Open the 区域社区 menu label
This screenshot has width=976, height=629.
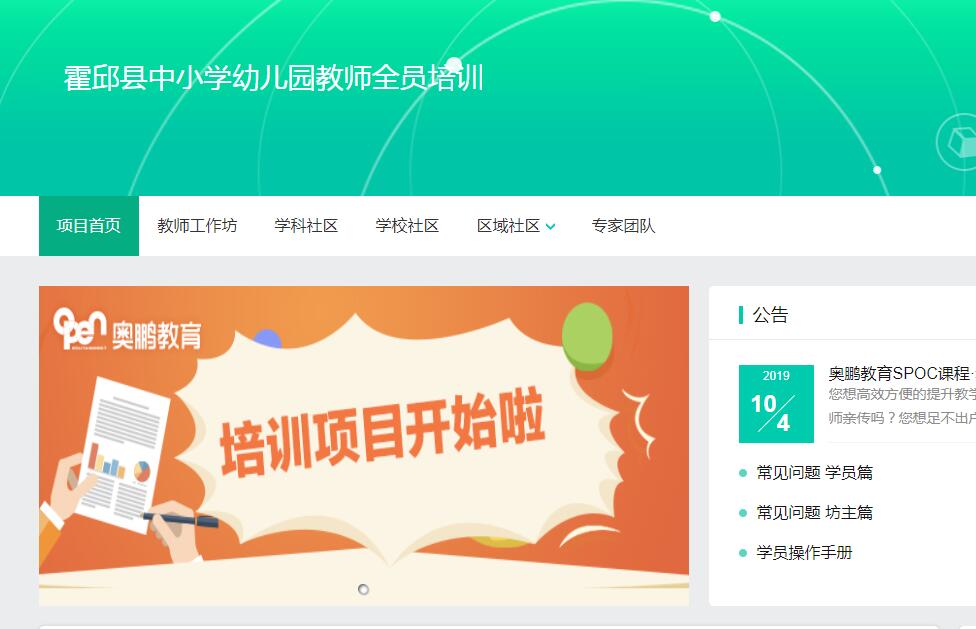point(508,226)
